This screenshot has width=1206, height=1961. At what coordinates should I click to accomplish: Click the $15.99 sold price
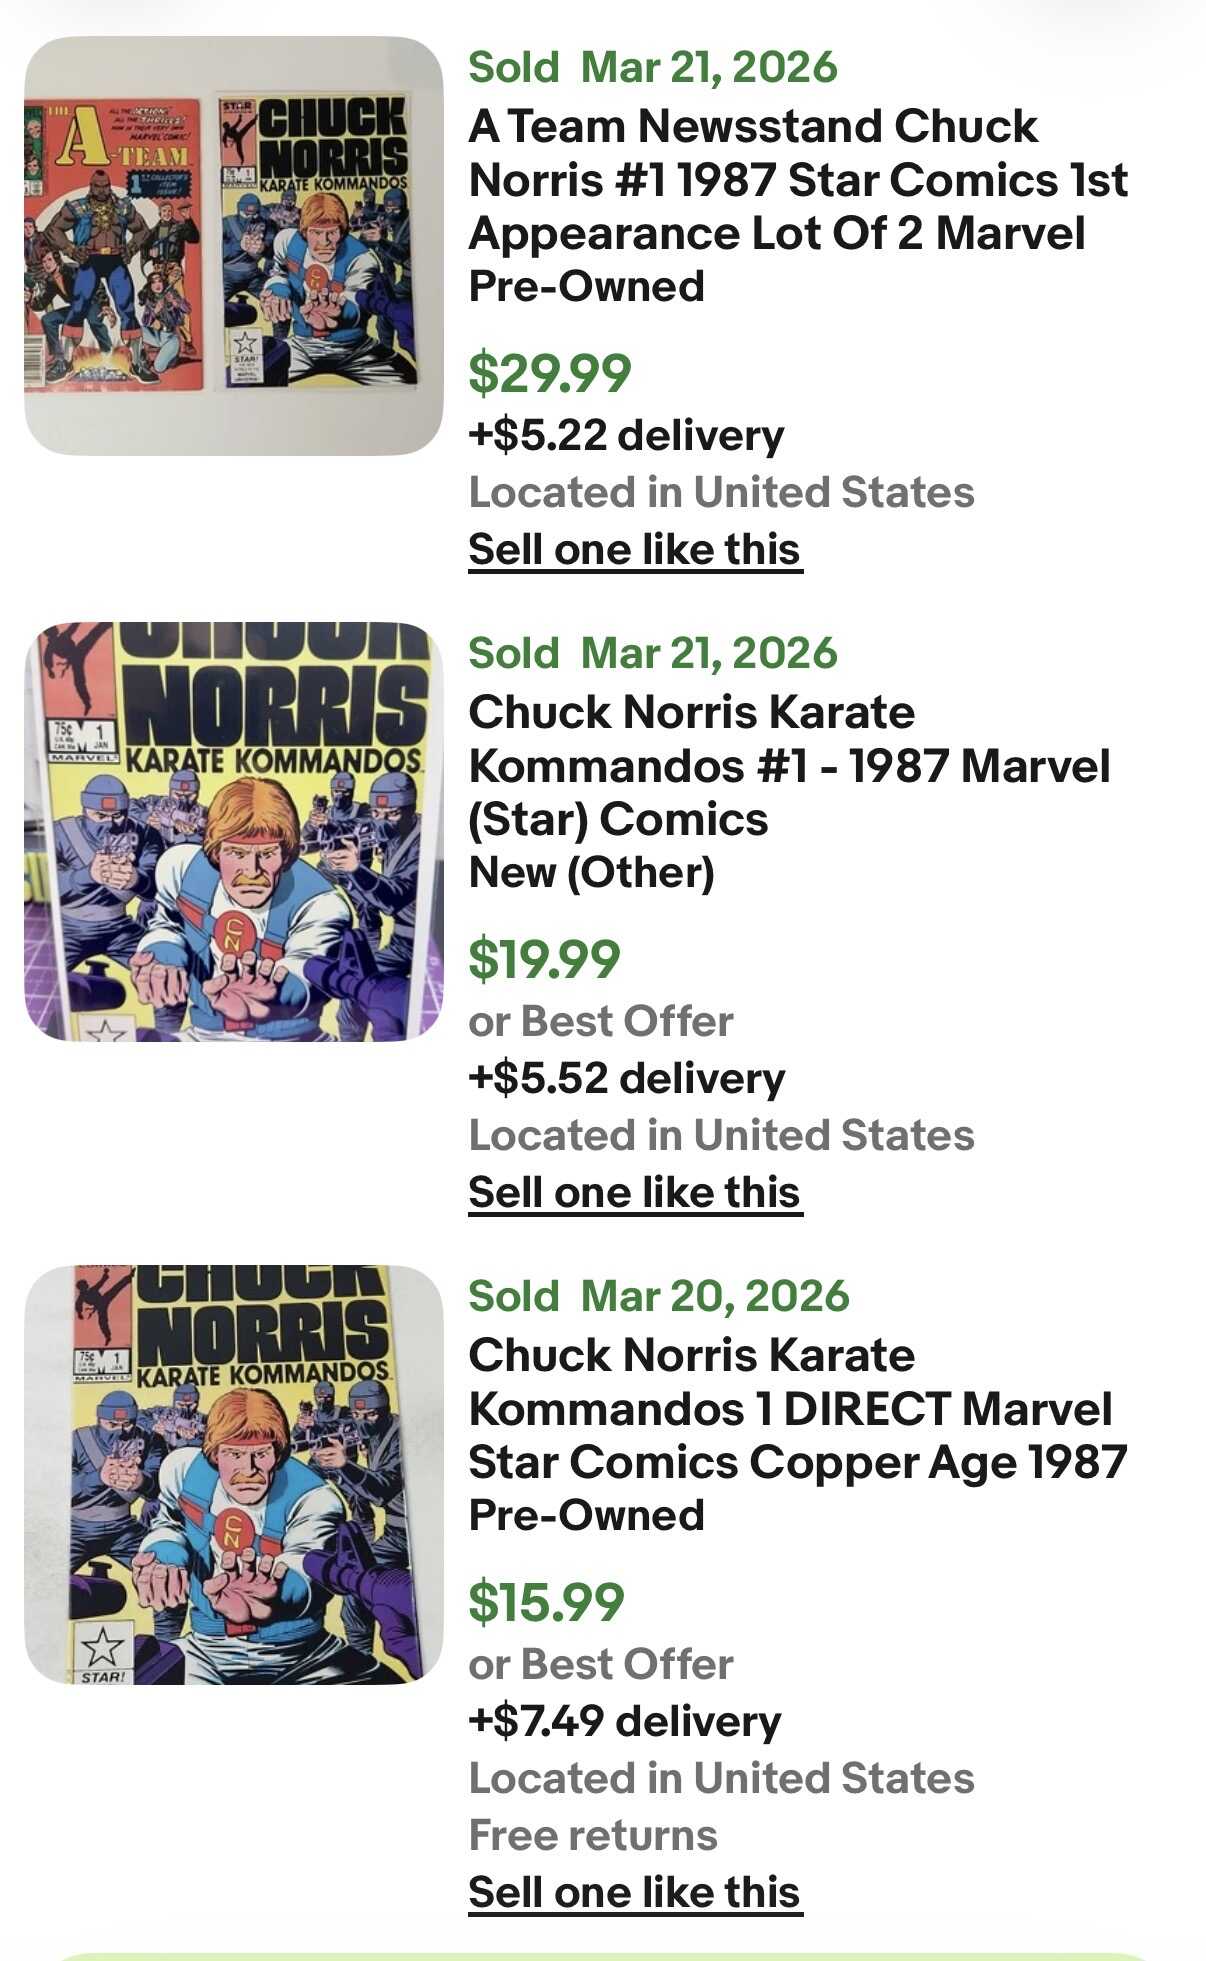click(546, 1602)
